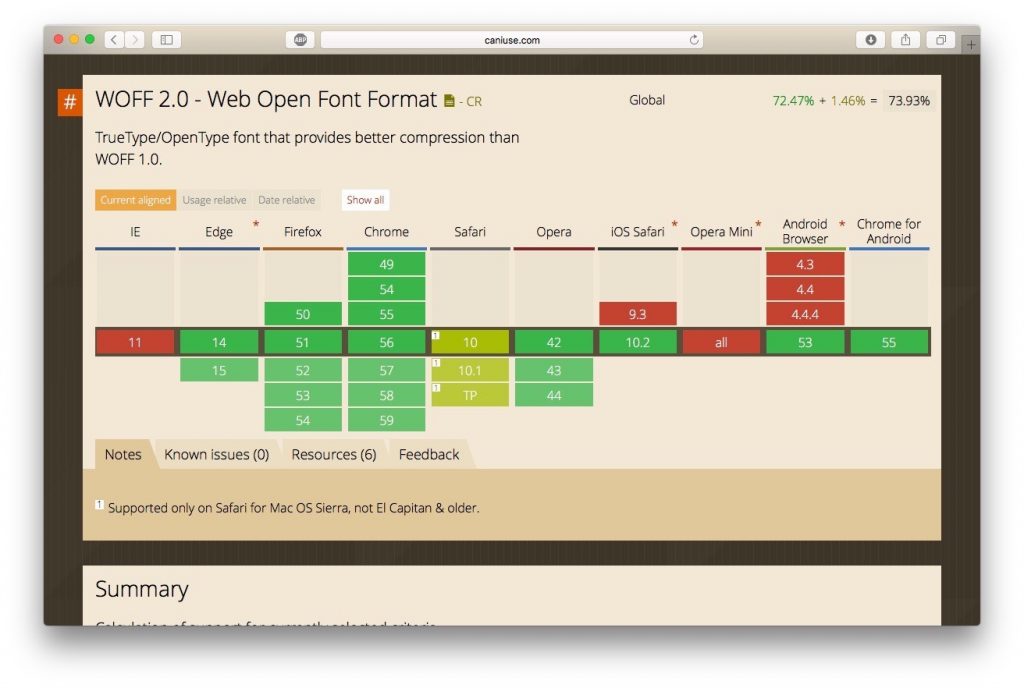Click the Global usage label
1024x688 pixels.
pyautogui.click(x=647, y=100)
